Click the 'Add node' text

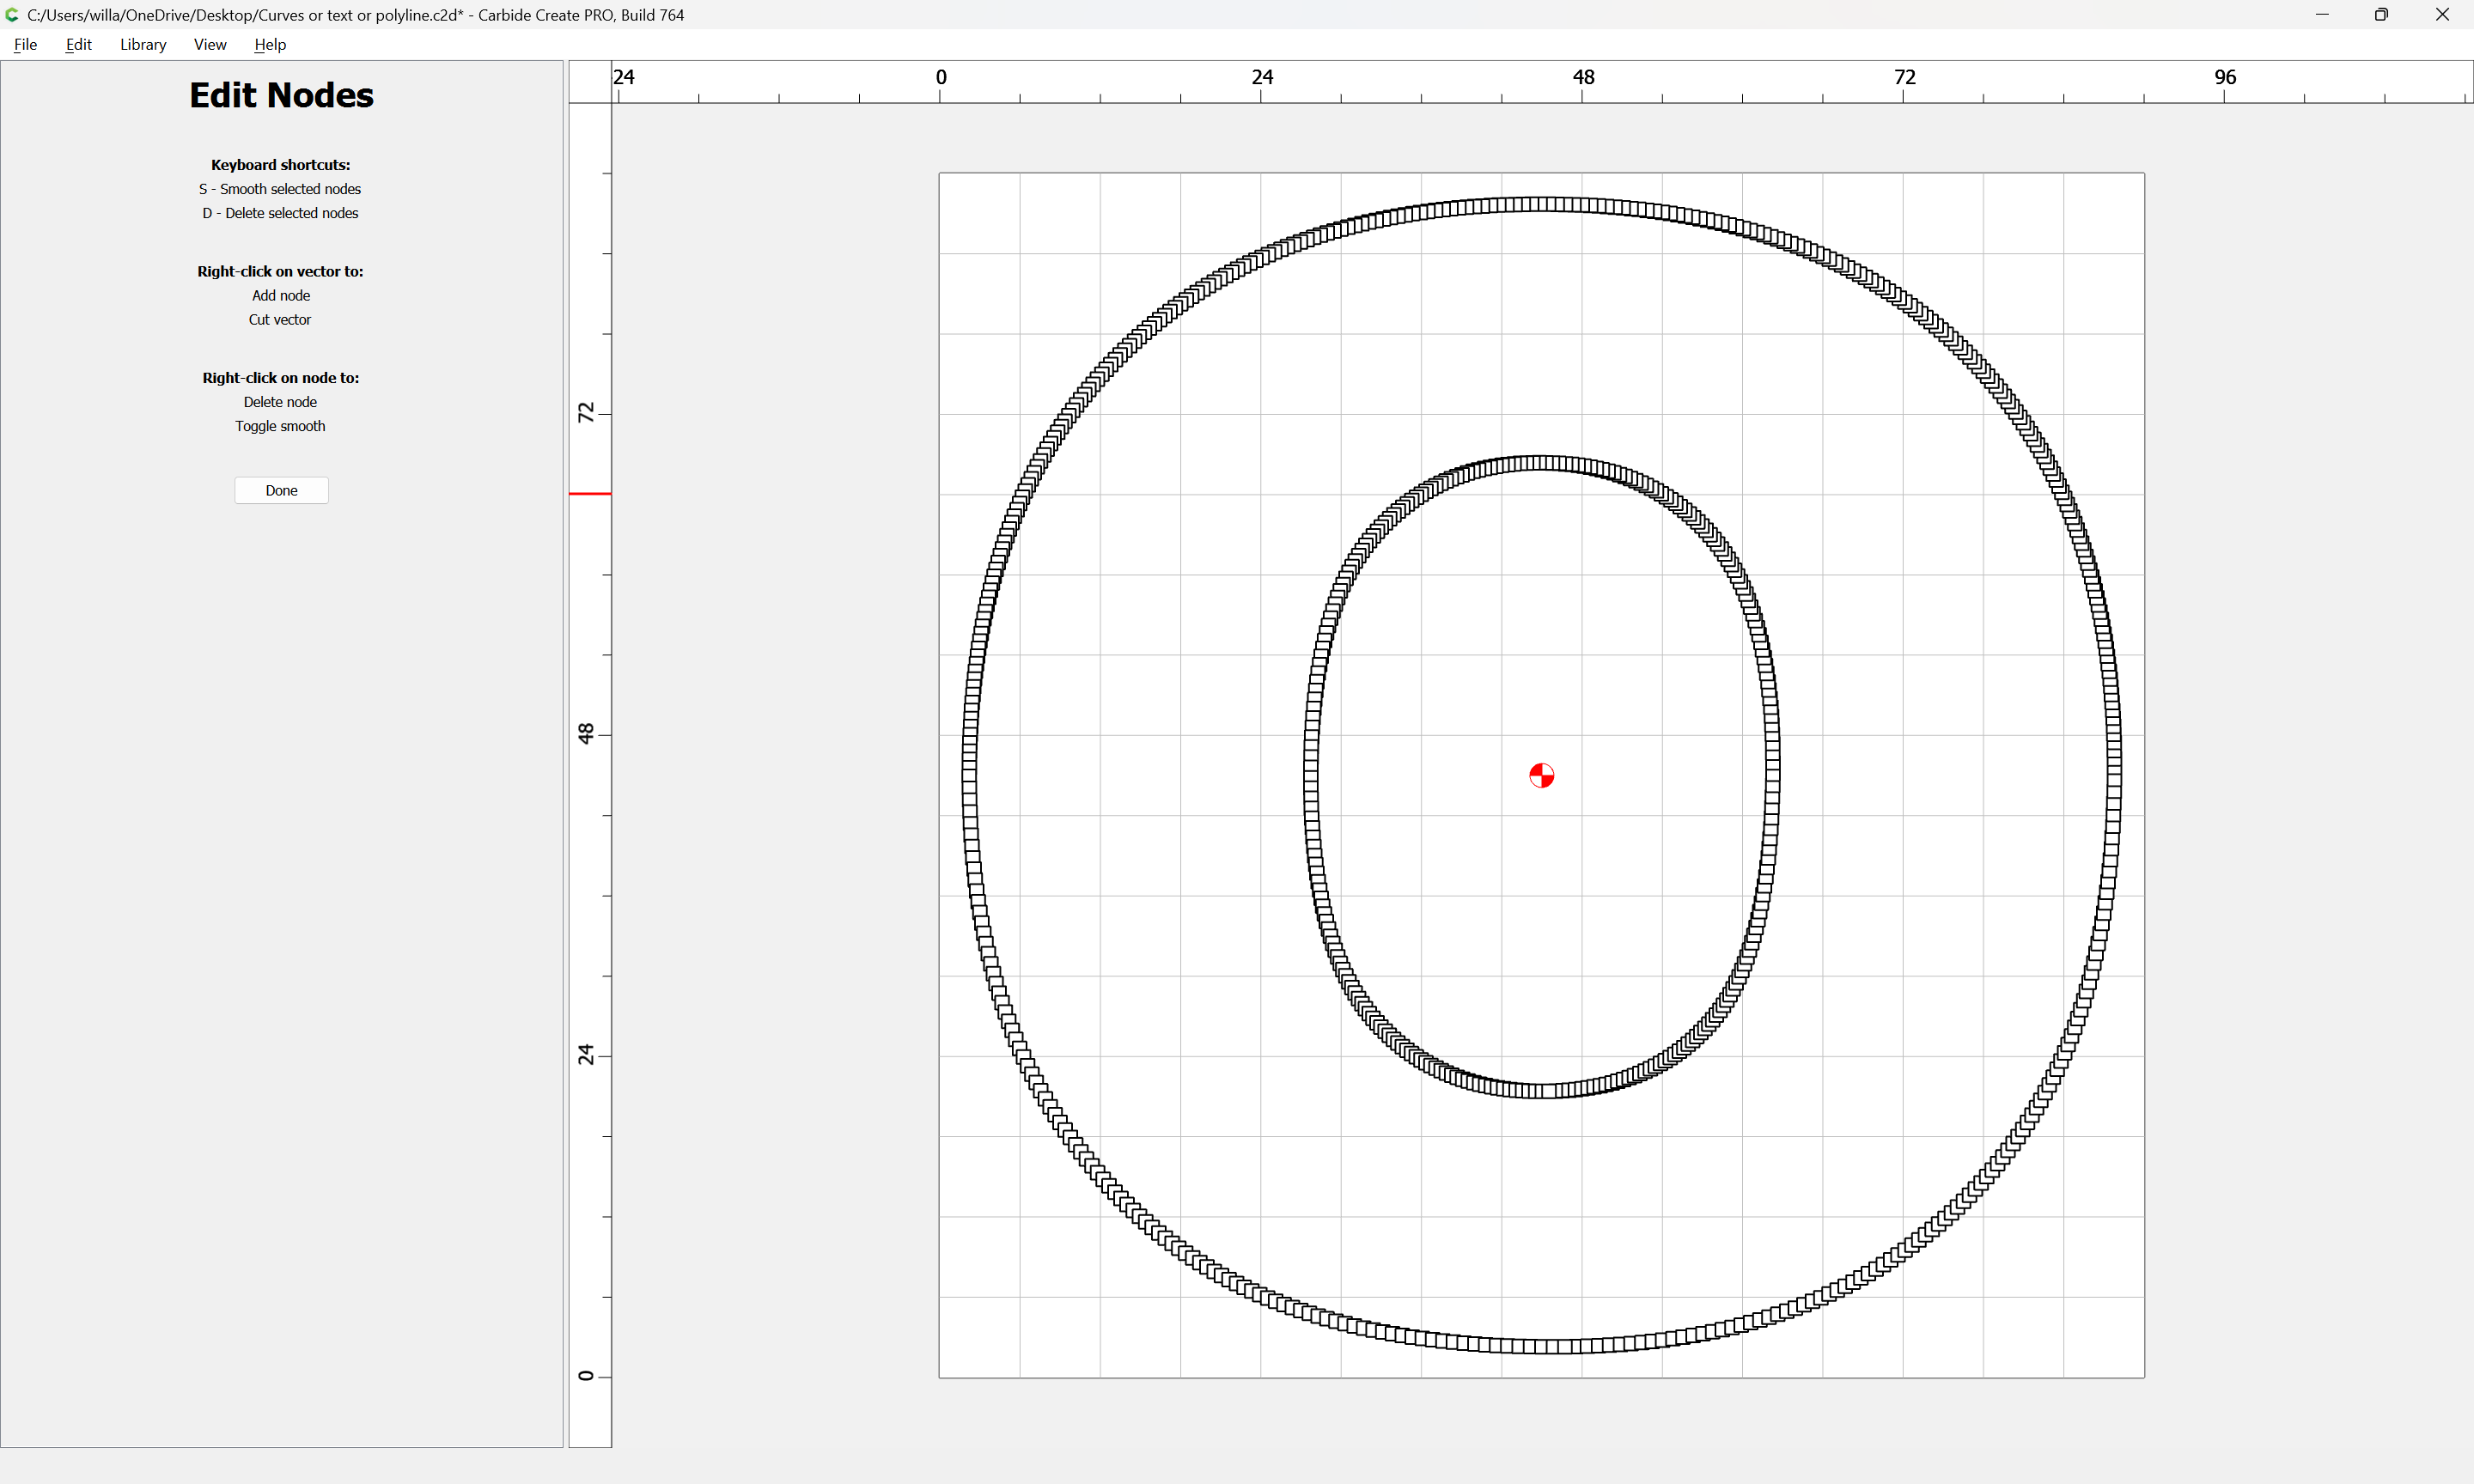pos(281,295)
